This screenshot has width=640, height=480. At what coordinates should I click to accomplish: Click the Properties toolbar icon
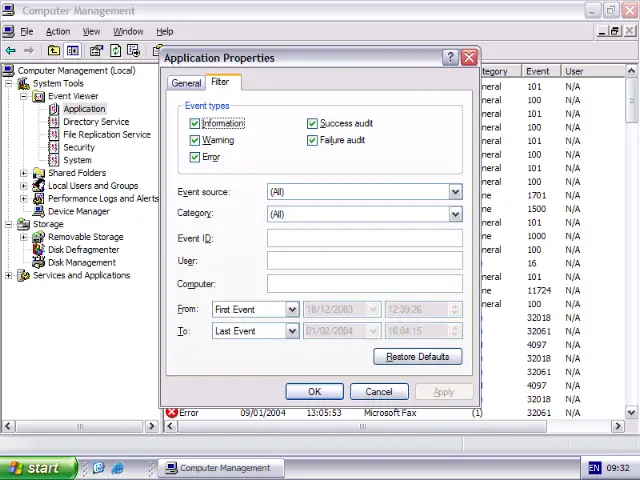[x=96, y=51]
